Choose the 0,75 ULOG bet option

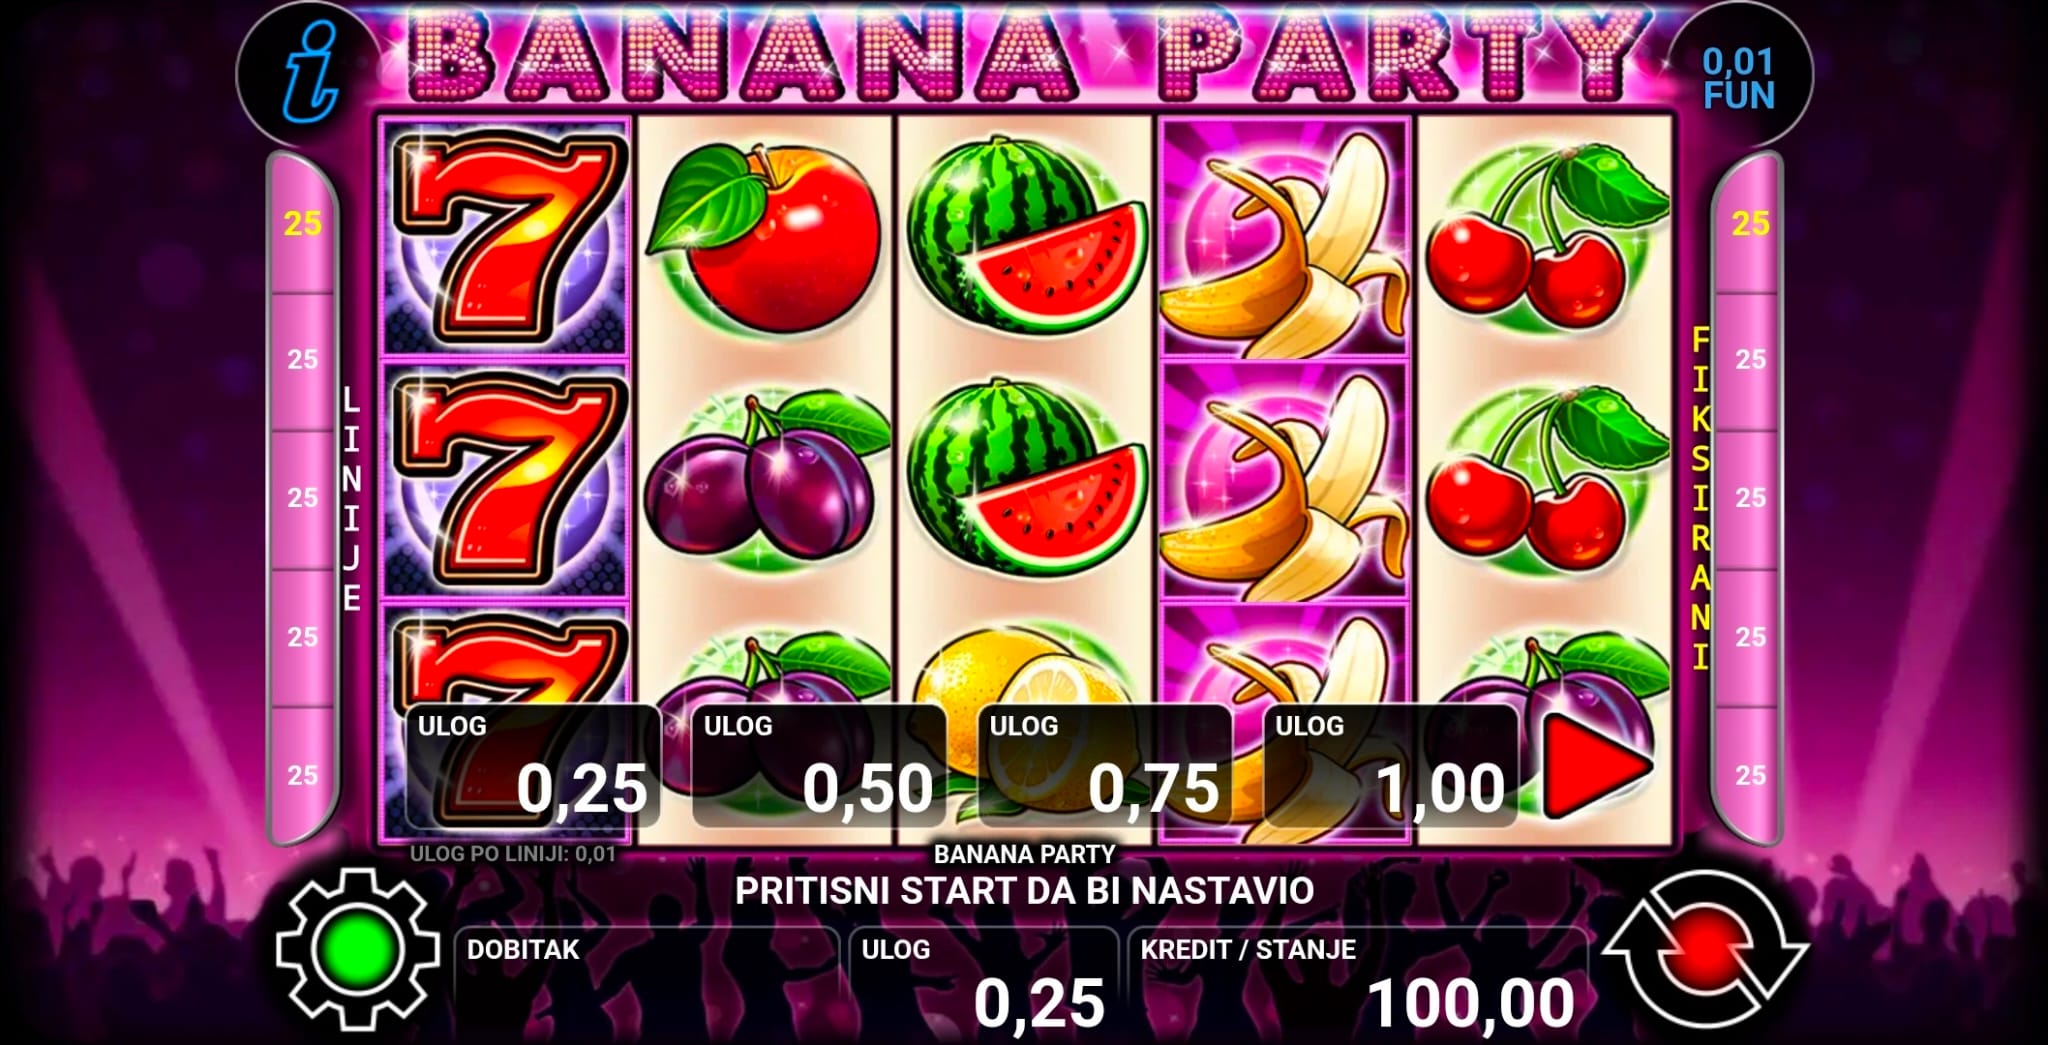tap(1105, 766)
